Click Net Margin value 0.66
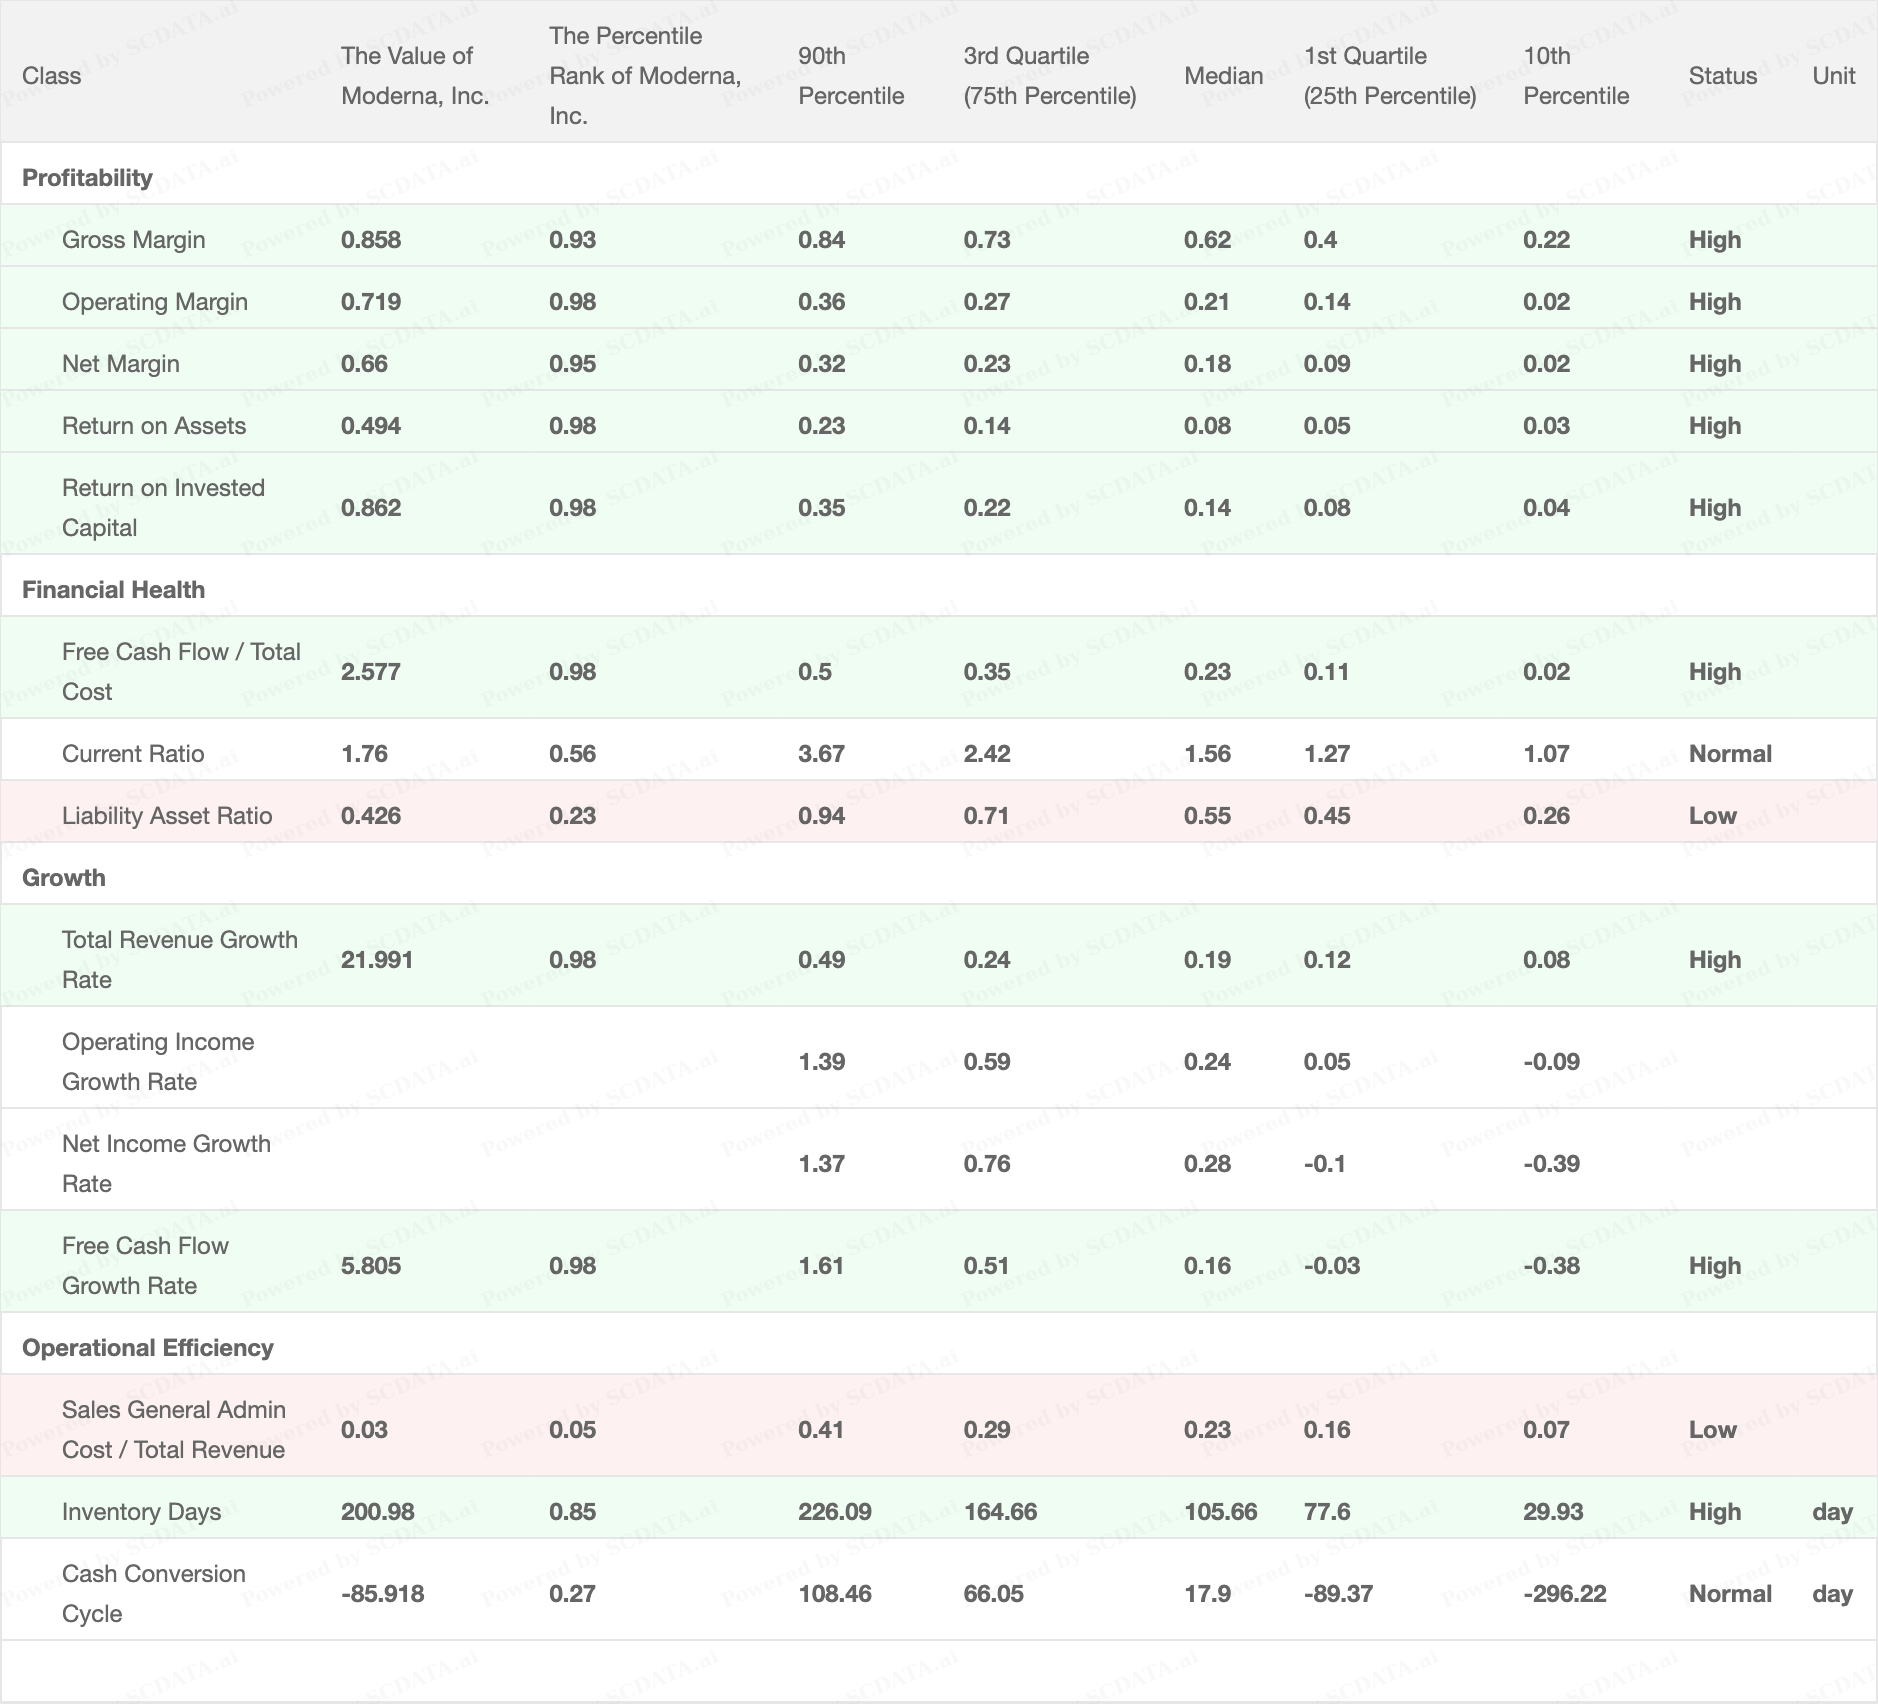Screen dimensions: 1878x1704 click(x=364, y=364)
